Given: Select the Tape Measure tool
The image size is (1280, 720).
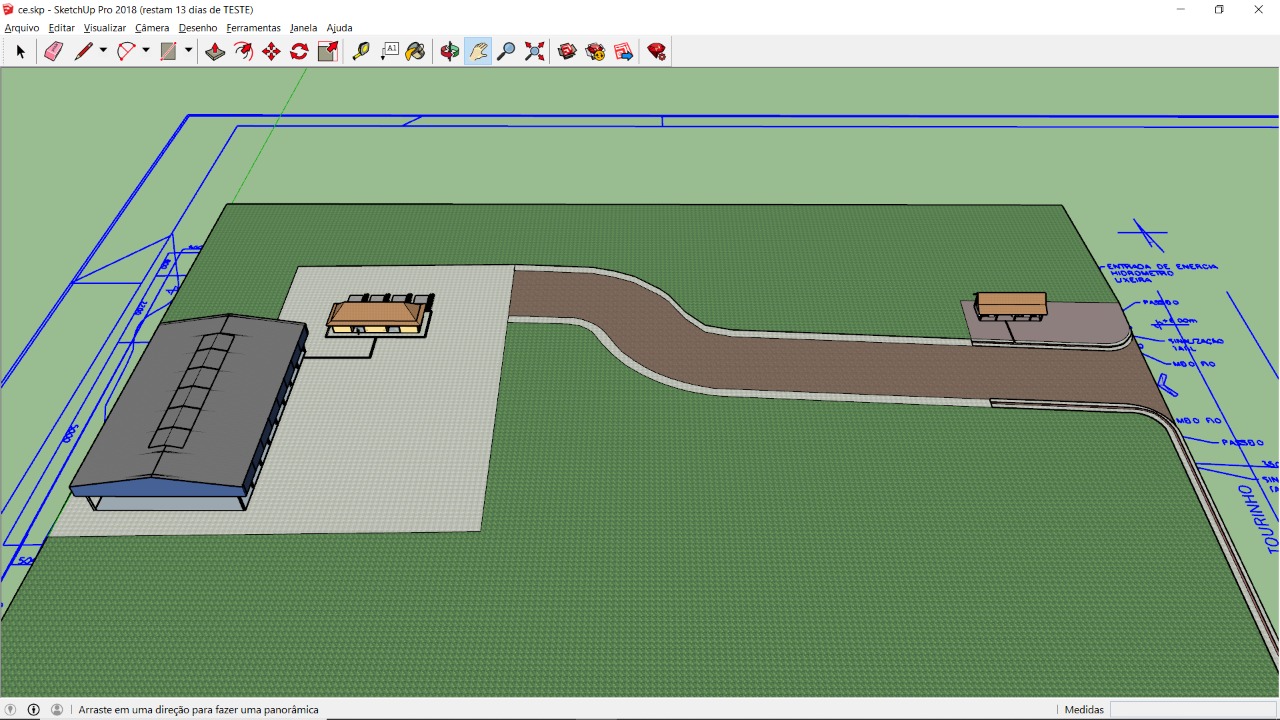Looking at the screenshot, I should [x=361, y=51].
